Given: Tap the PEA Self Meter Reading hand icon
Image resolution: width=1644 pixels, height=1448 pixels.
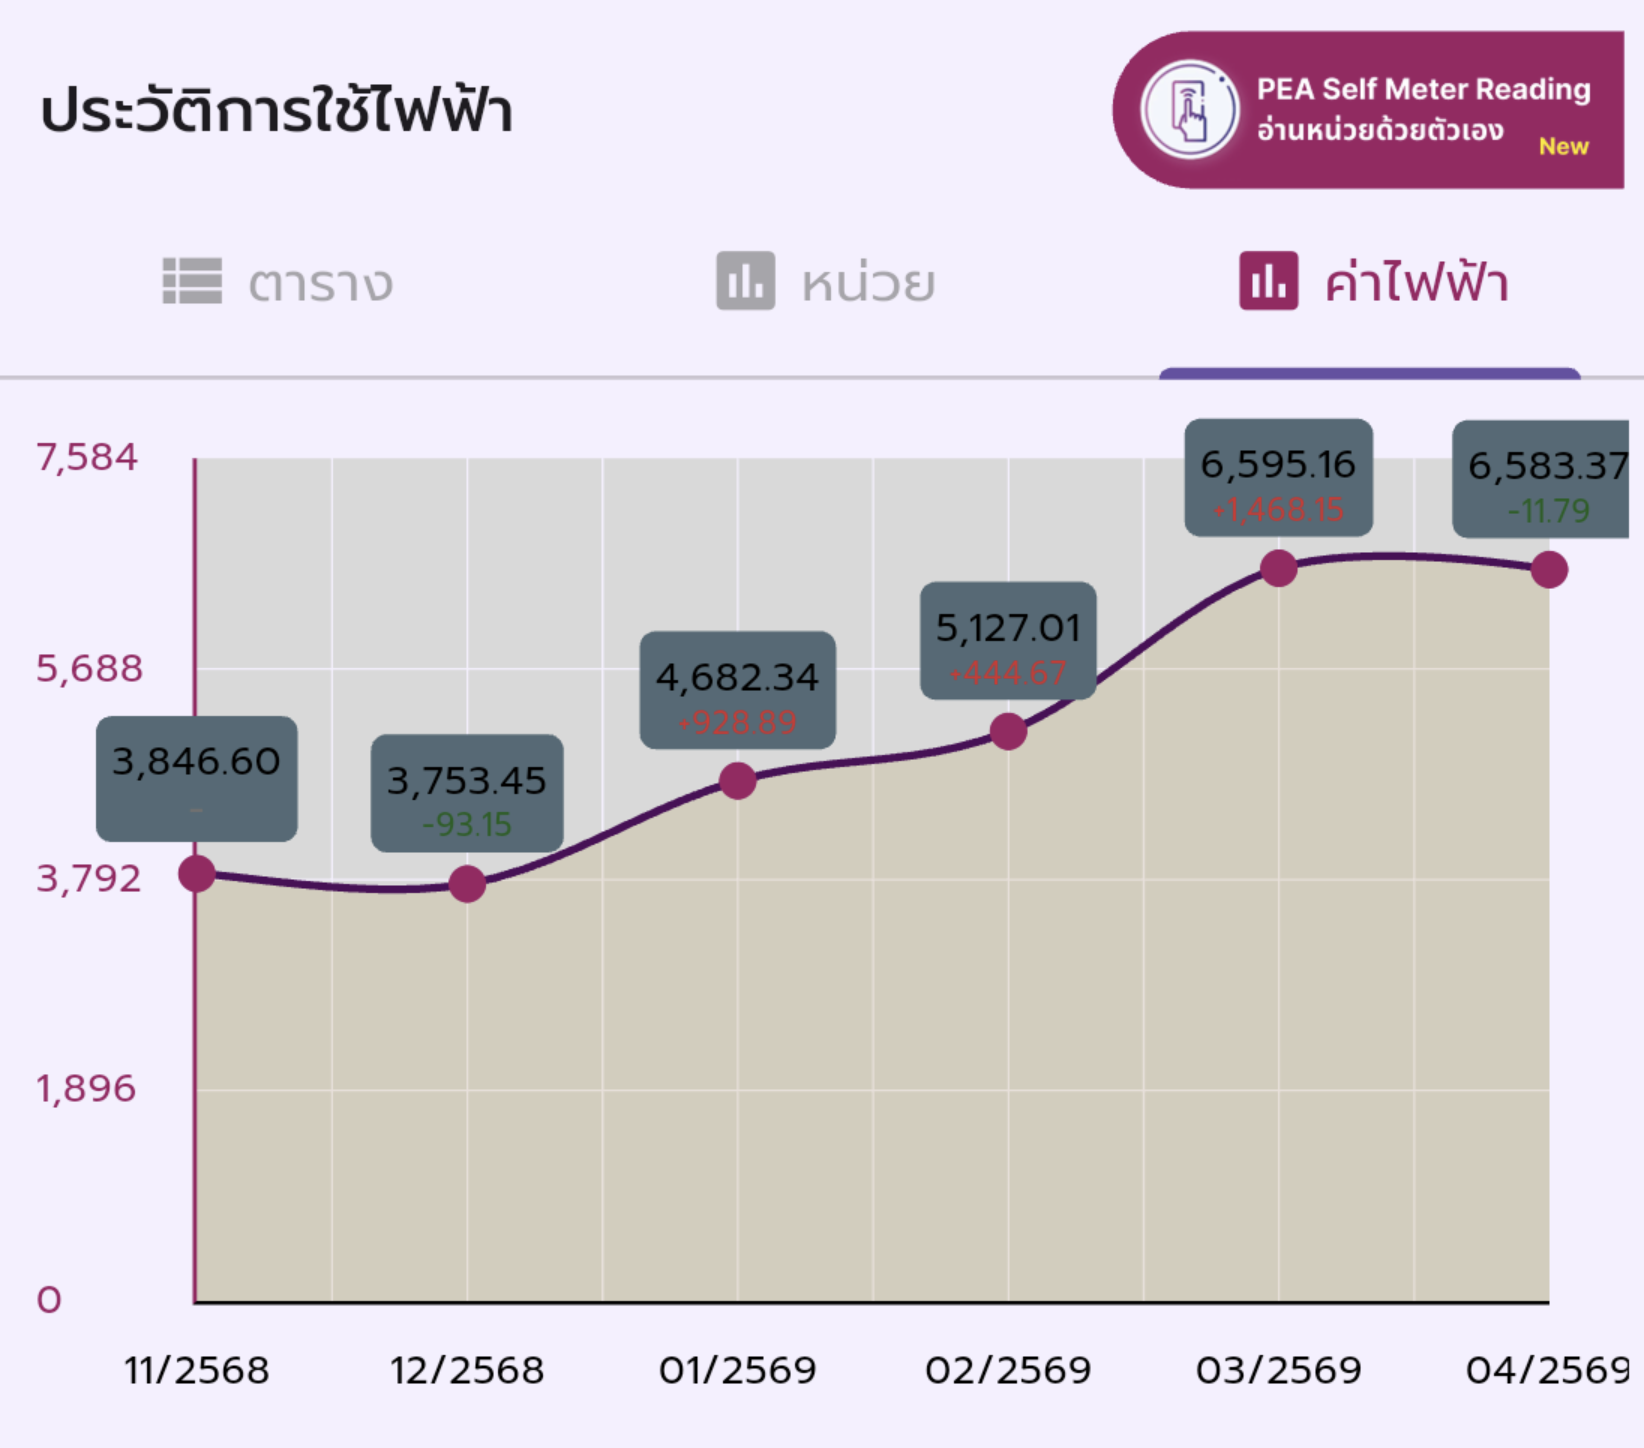Looking at the screenshot, I should coord(1189,109).
